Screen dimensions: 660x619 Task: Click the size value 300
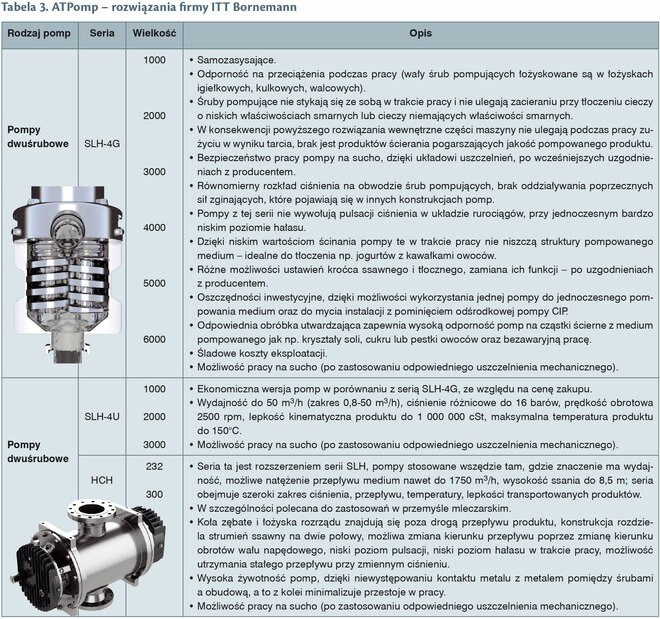click(x=154, y=494)
